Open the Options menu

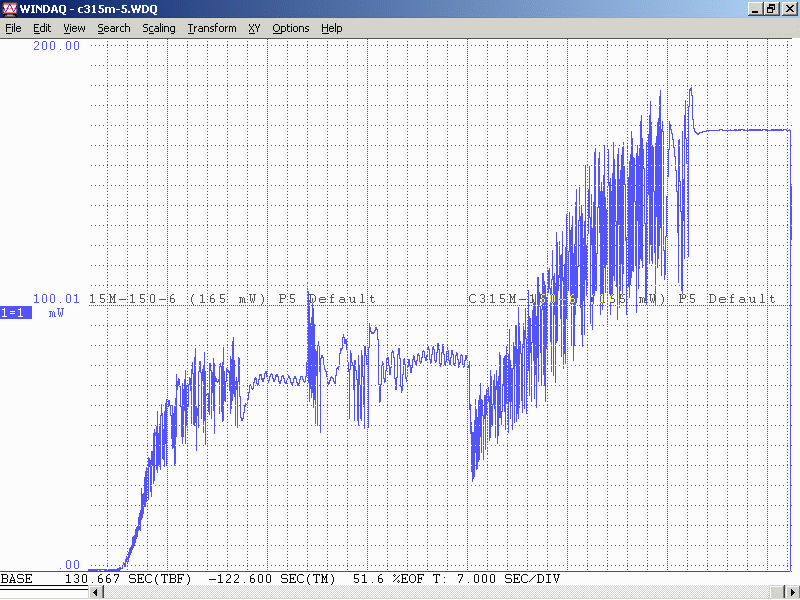(x=290, y=28)
